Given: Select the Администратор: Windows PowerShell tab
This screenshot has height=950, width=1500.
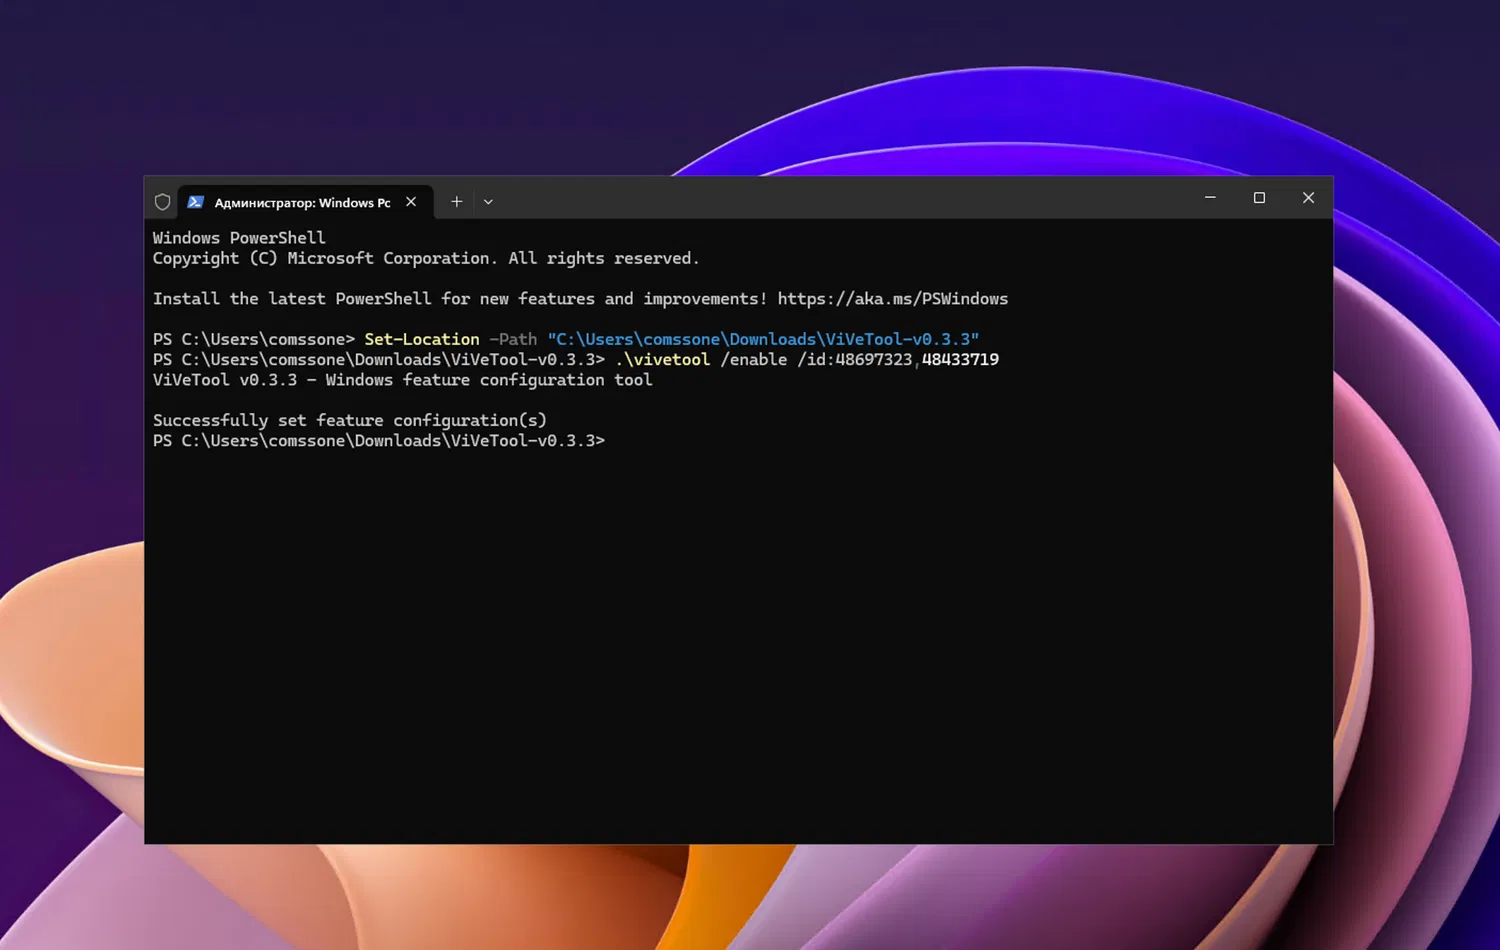Looking at the screenshot, I should click(305, 202).
